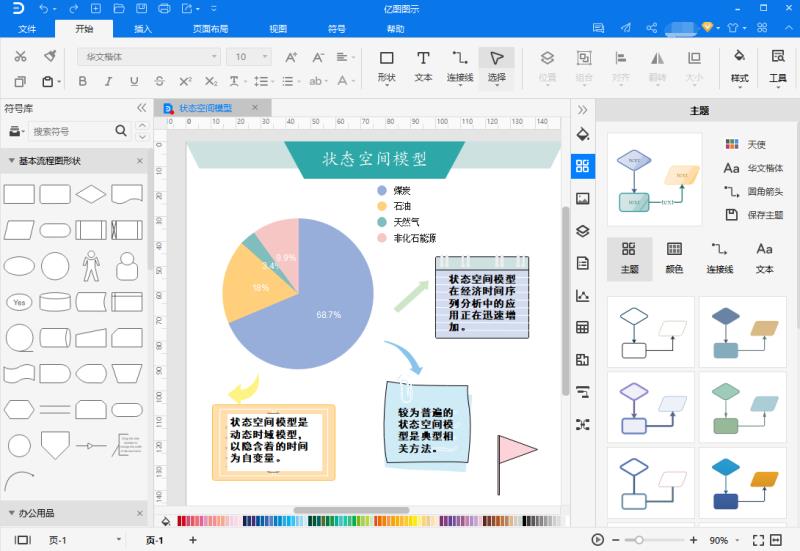Open the fill style panel icon
The height and width of the screenshot is (551, 800).
tap(583, 135)
